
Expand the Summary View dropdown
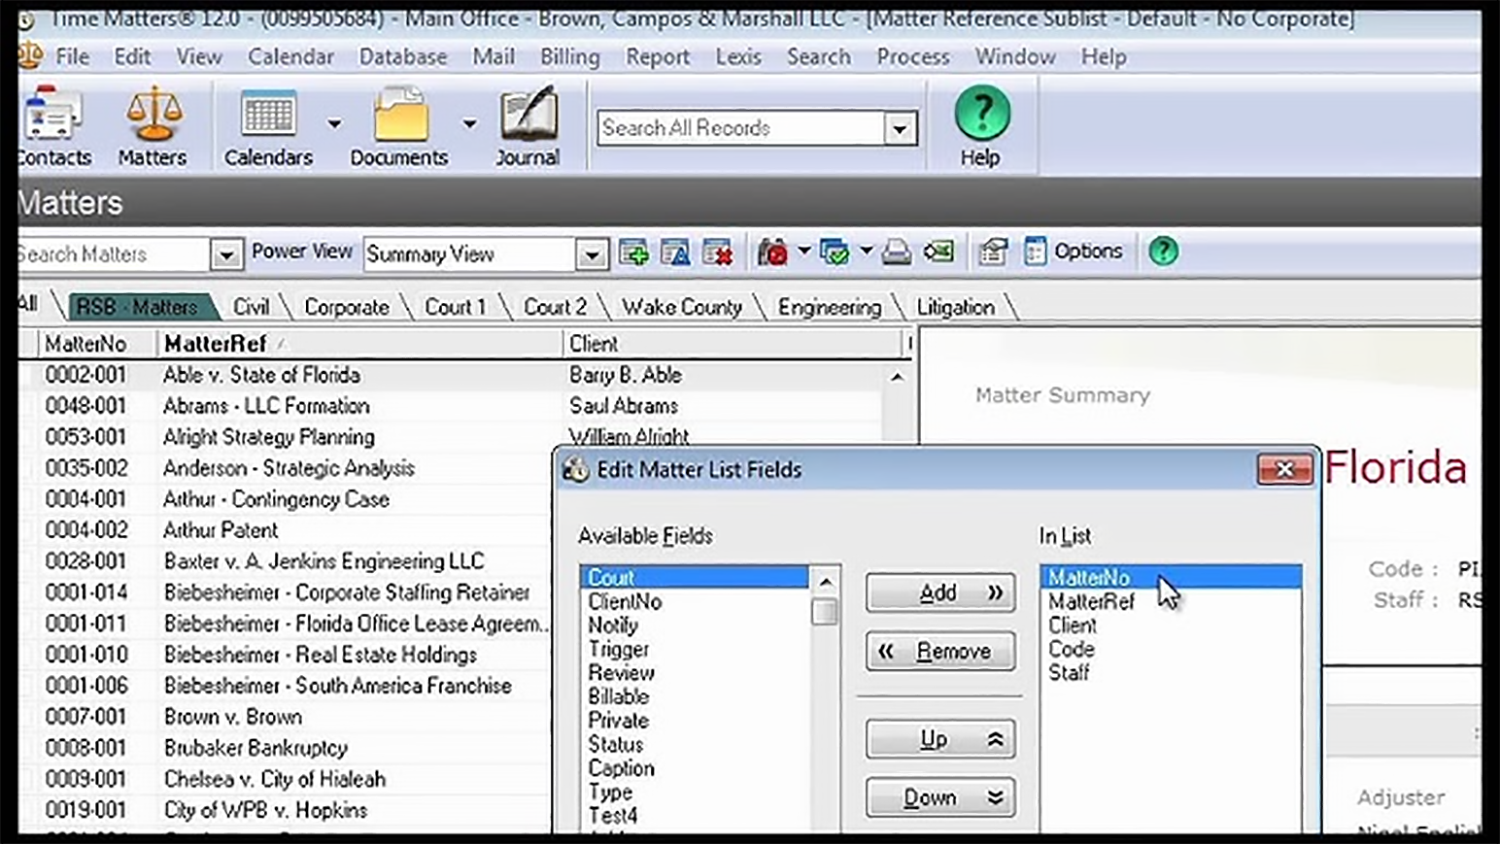tap(592, 255)
